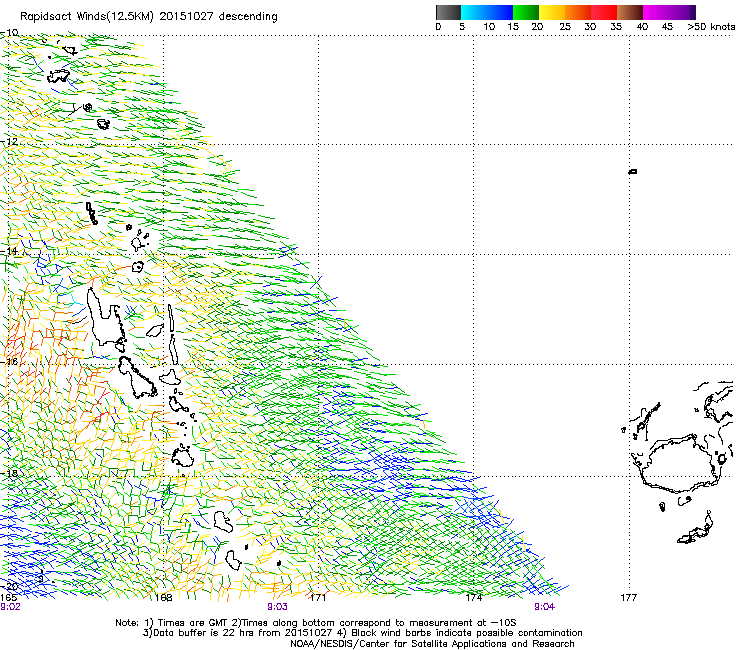The image size is (740, 650).
Task: Click the '168' longitude label
Action: [164, 597]
